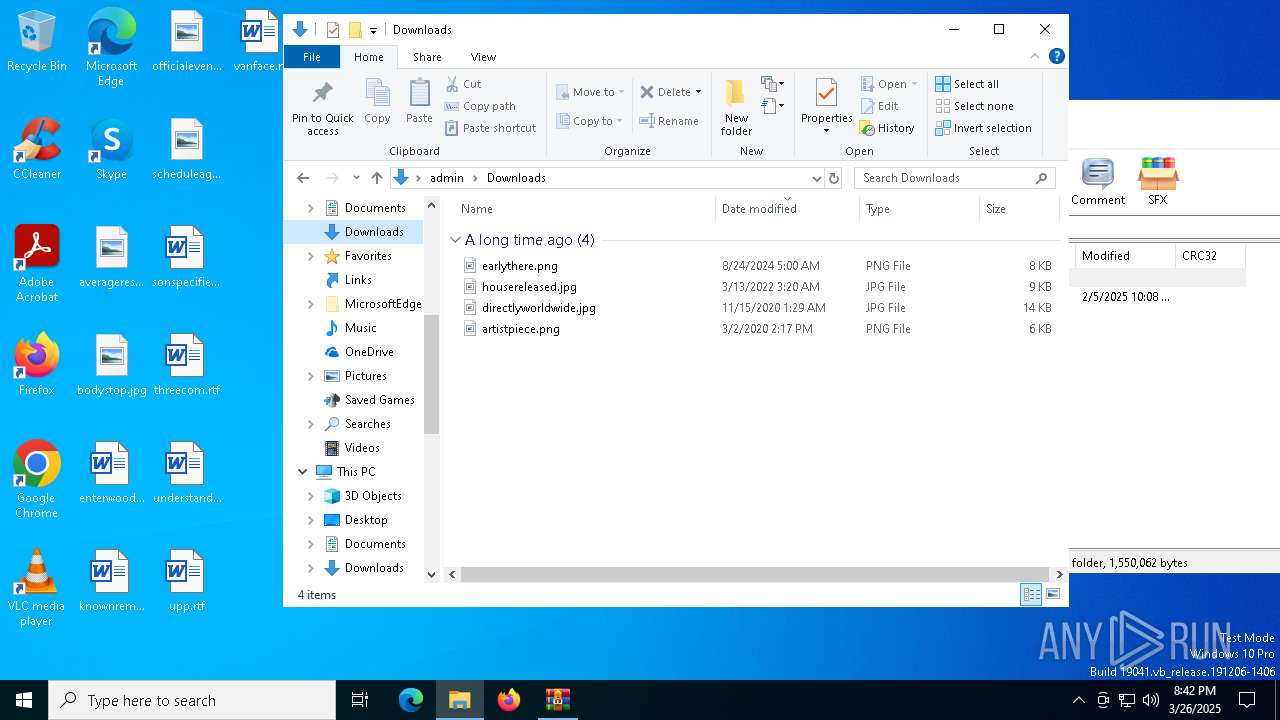
Task: Collapse the 'A long time ago' group
Action: [x=455, y=240]
